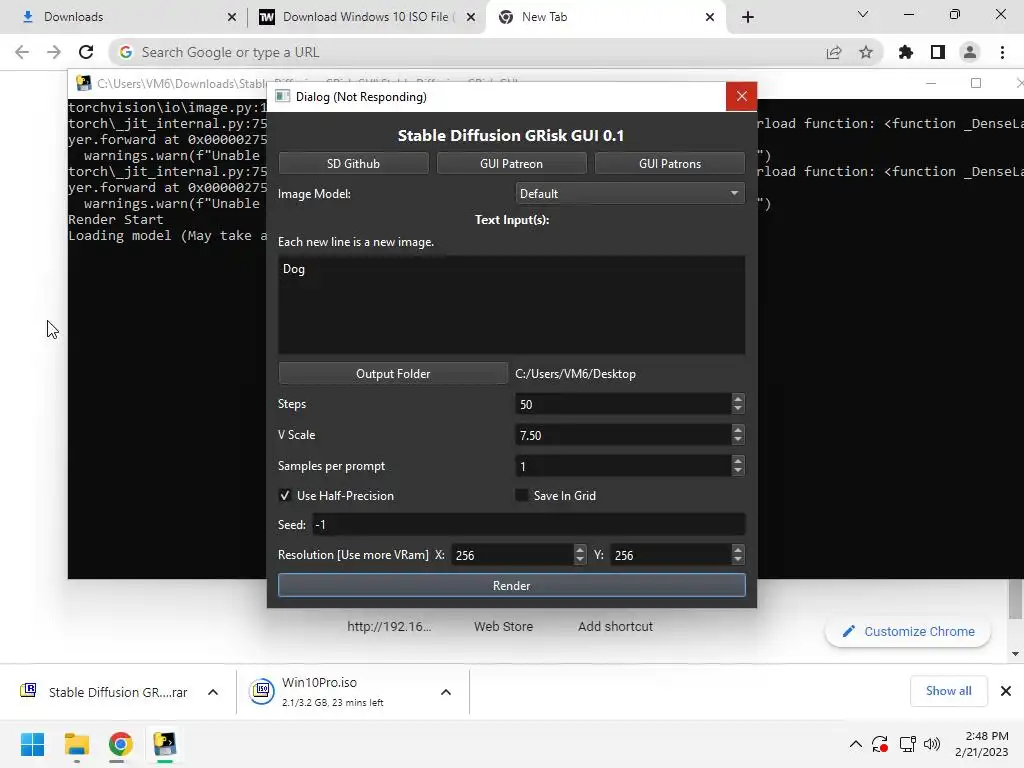Image resolution: width=1024 pixels, height=768 pixels.
Task: Open a new browser tab
Action: point(748,17)
